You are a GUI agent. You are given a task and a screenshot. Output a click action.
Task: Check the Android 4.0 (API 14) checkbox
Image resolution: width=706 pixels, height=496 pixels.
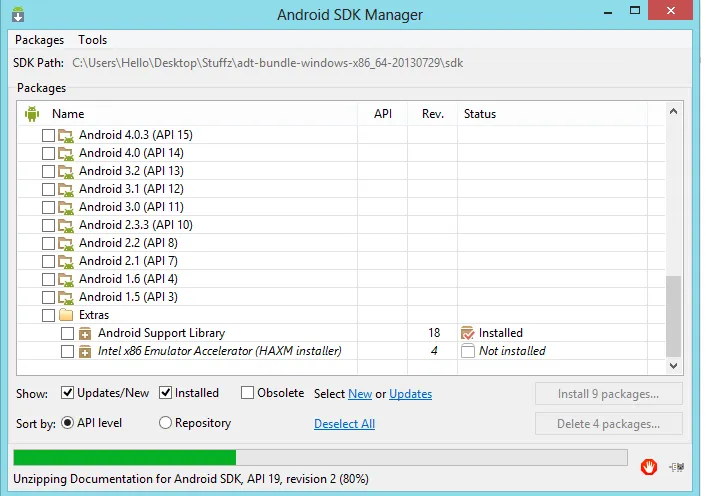tap(48, 153)
